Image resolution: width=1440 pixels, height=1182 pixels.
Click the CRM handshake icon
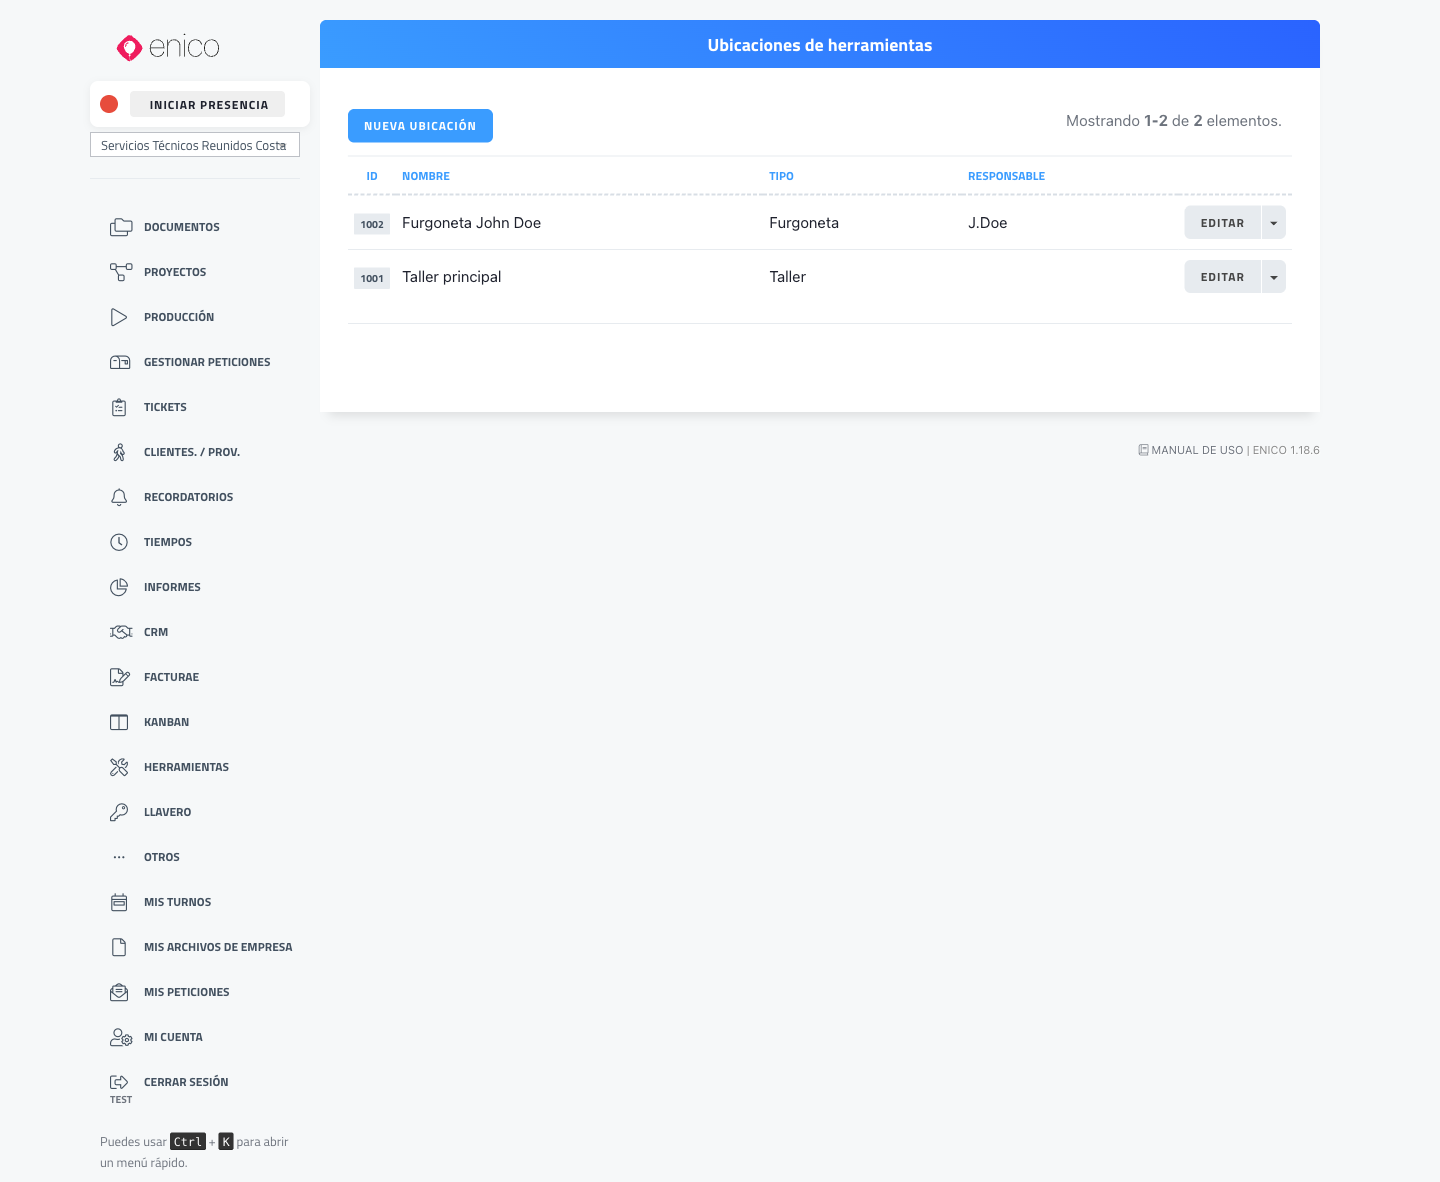coord(120,632)
